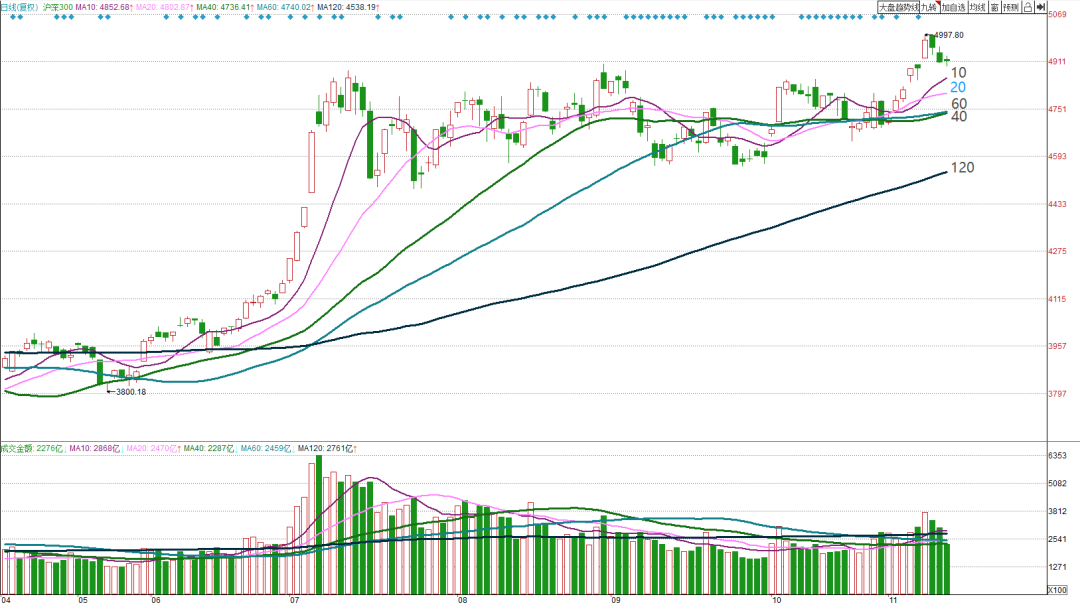Click the 2541 volume axis label
The height and width of the screenshot is (605, 1080).
pos(1057,540)
